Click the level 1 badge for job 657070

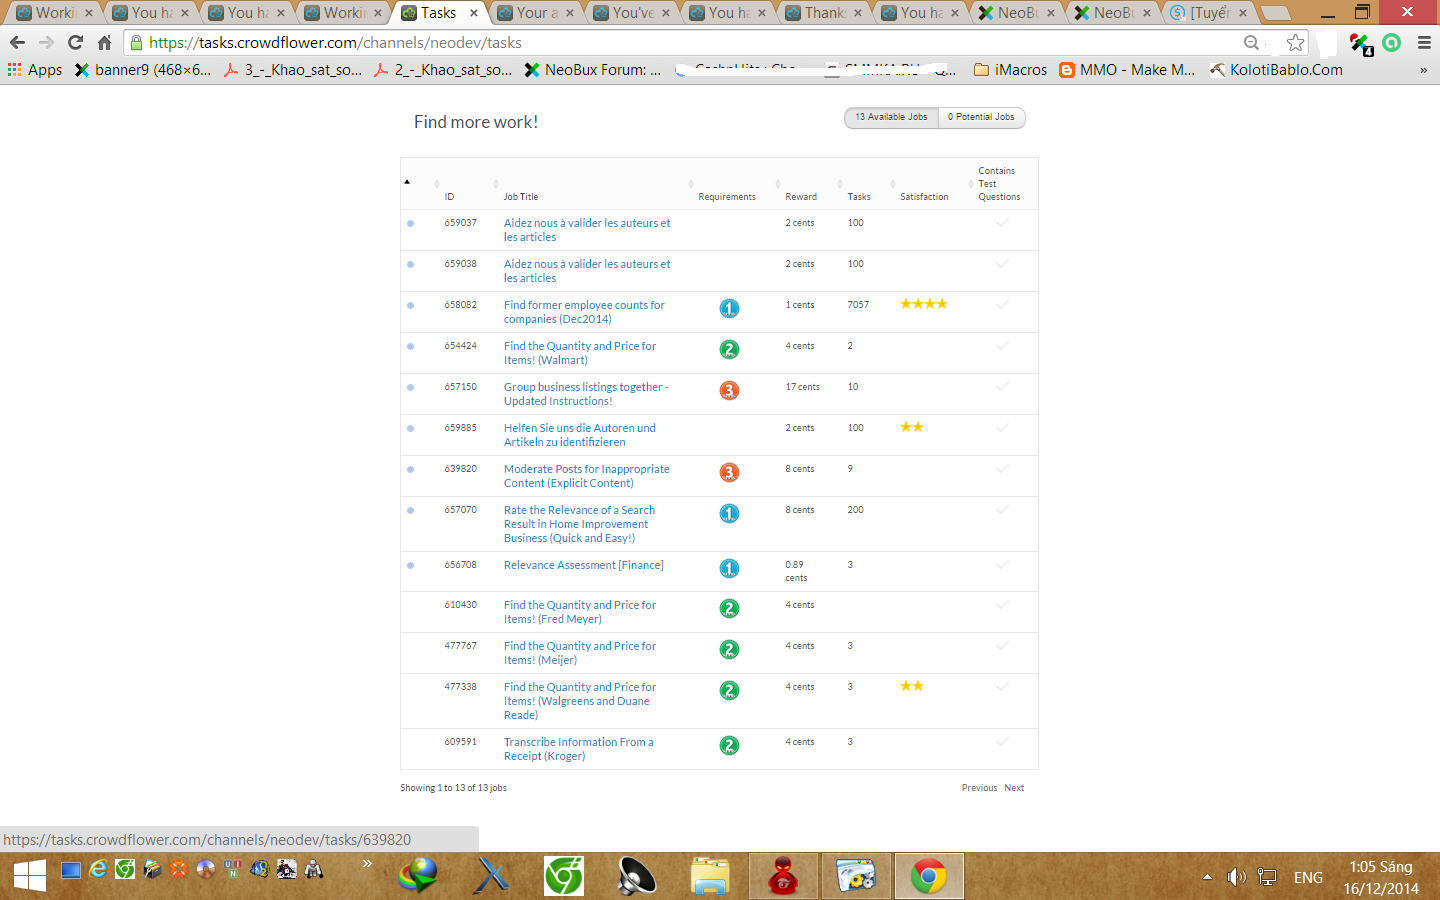[729, 514]
